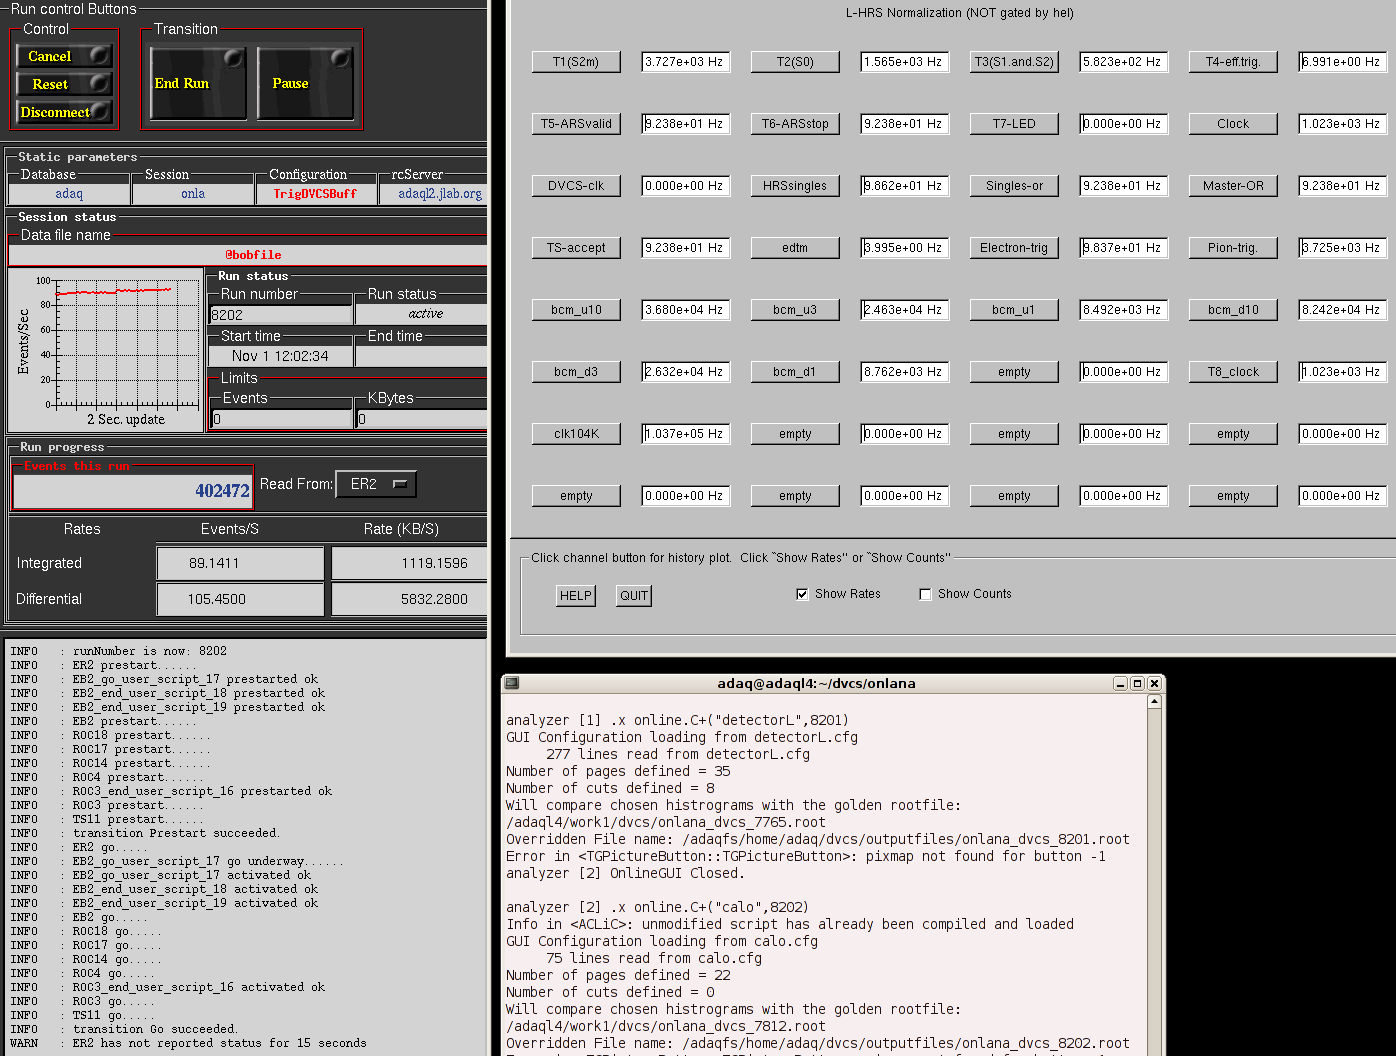Image resolution: width=1396 pixels, height=1056 pixels.
Task: Click the WARN ER2 not reported log line
Action: (x=188, y=1043)
